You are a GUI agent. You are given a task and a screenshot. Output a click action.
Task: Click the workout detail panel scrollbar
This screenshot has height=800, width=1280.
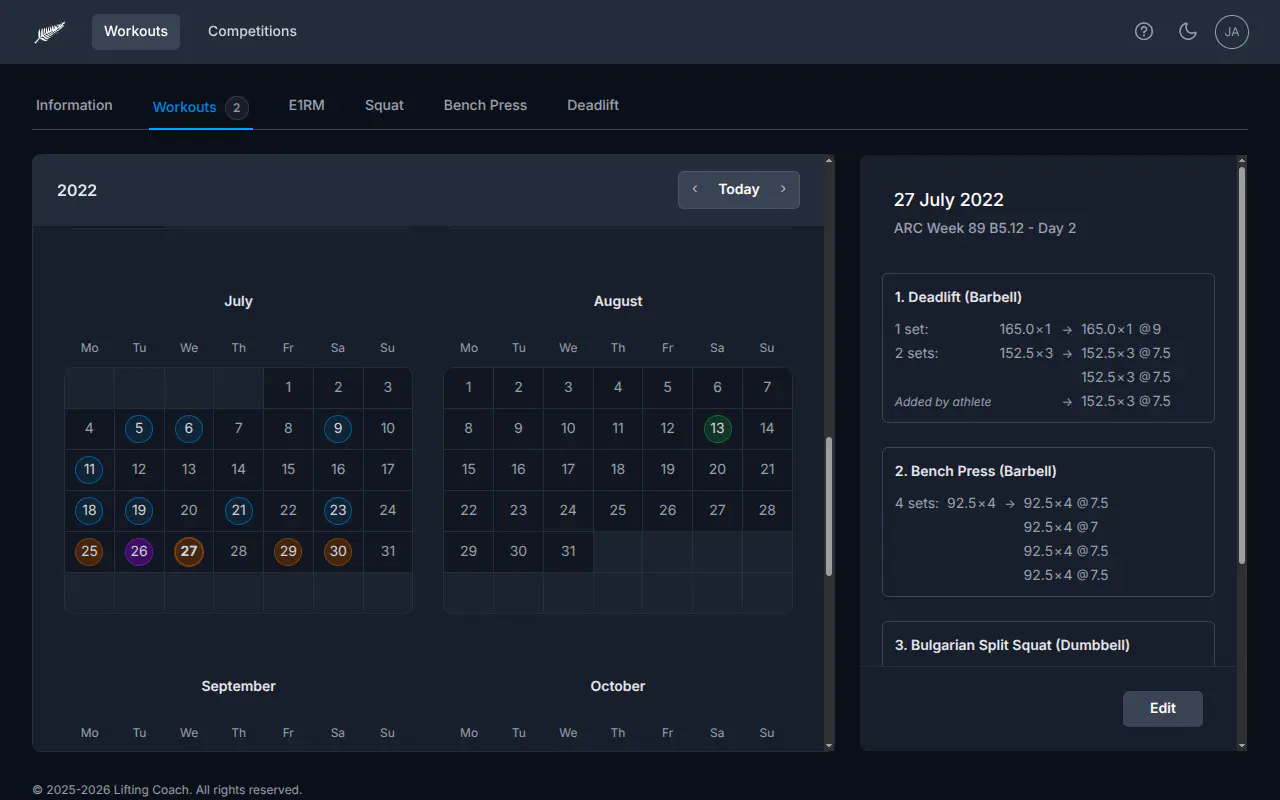[x=1242, y=365]
